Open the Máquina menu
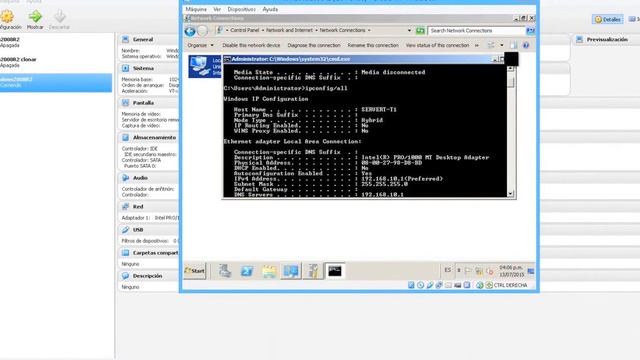Image resolution: width=640 pixels, height=360 pixels. (196, 9)
